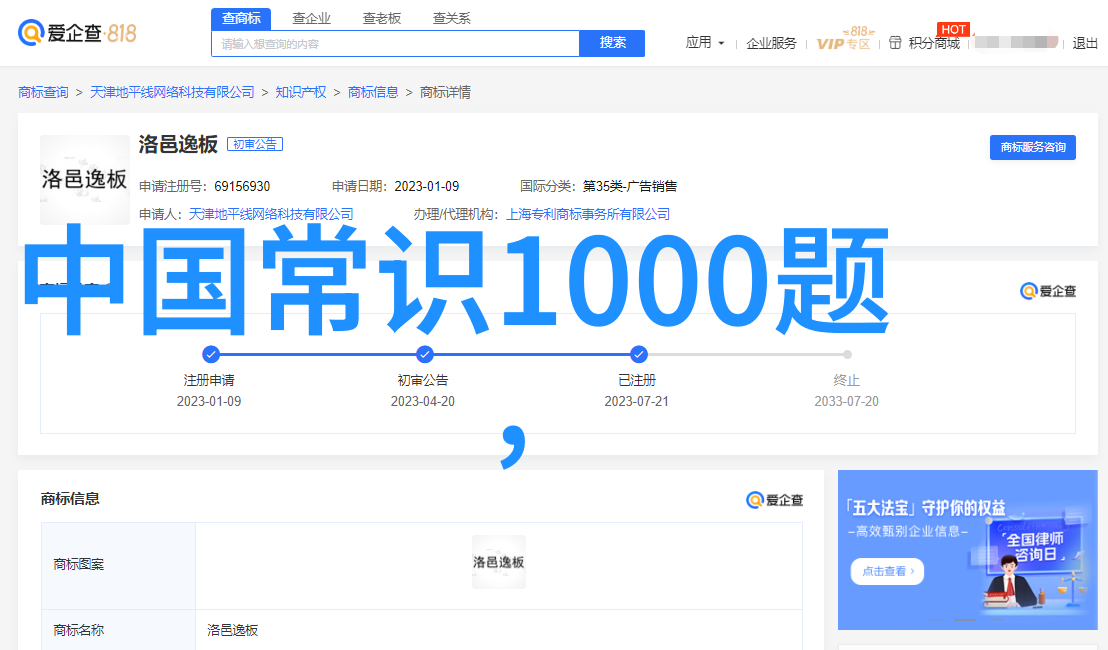
Task: Click the 终止 timeline end dot
Action: coord(847,355)
